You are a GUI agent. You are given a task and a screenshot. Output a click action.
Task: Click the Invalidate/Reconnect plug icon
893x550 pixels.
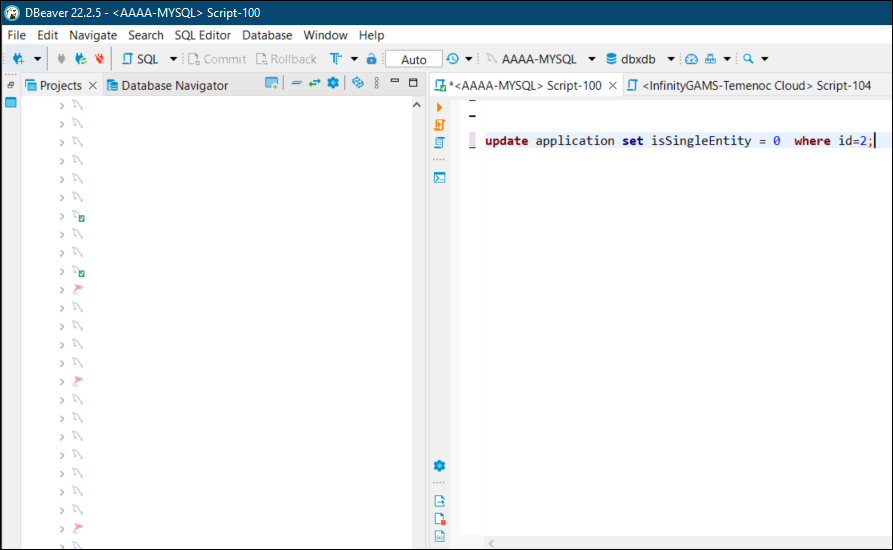coord(80,59)
